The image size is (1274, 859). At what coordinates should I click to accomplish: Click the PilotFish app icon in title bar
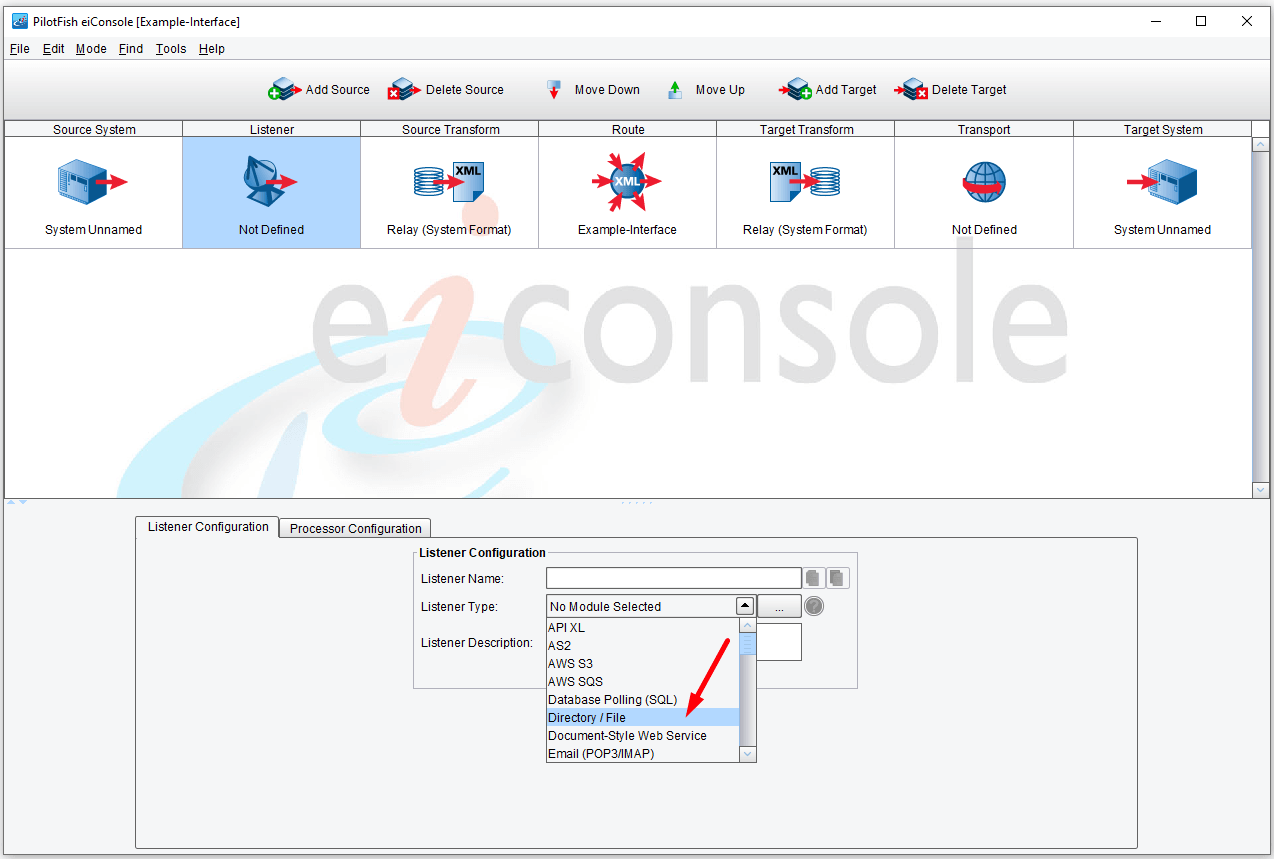(x=19, y=21)
